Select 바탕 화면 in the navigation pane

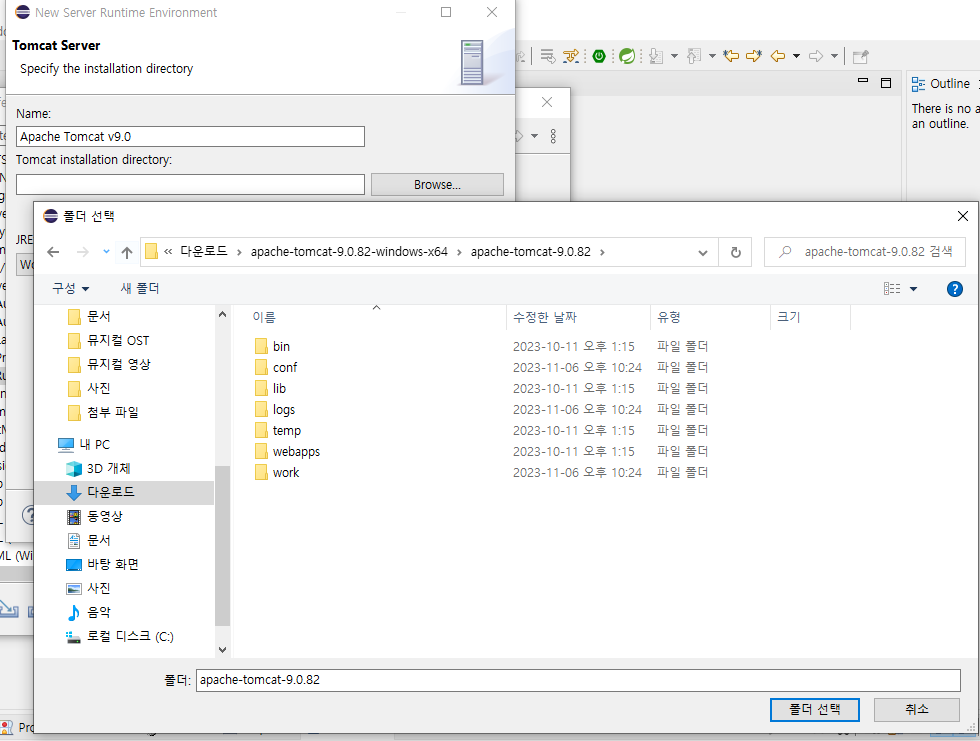112,564
